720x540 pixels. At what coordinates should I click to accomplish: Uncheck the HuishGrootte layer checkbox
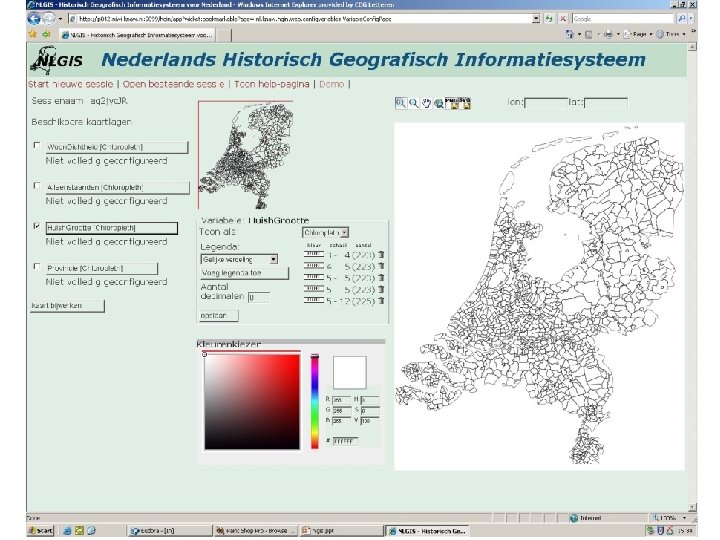(37, 226)
